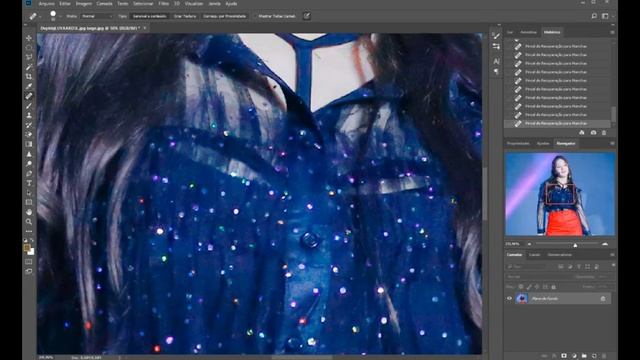
Task: Create a new layer in Layers panel
Action: tap(594, 356)
